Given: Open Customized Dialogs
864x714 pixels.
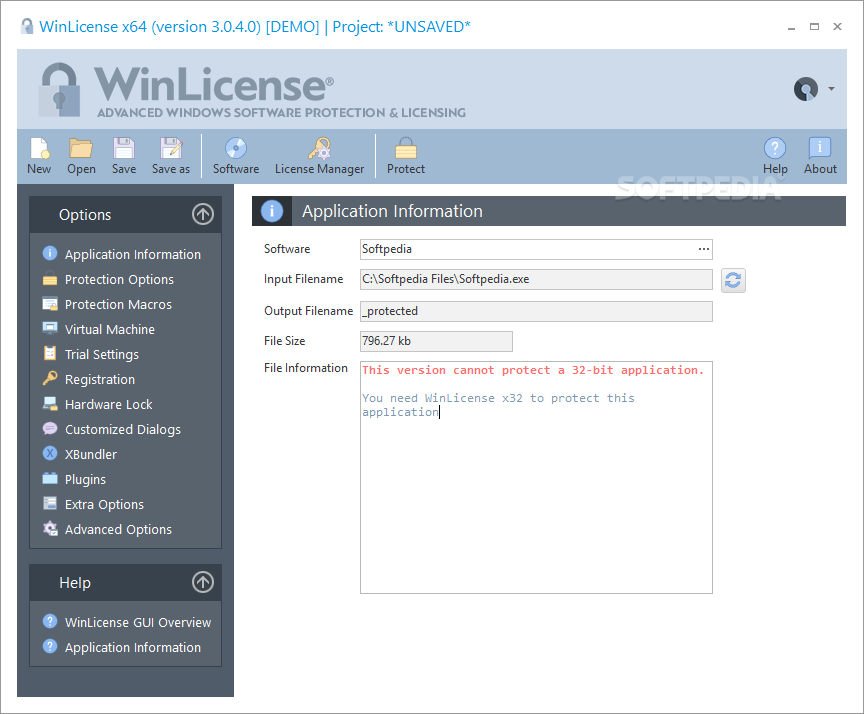Looking at the screenshot, I should point(122,429).
